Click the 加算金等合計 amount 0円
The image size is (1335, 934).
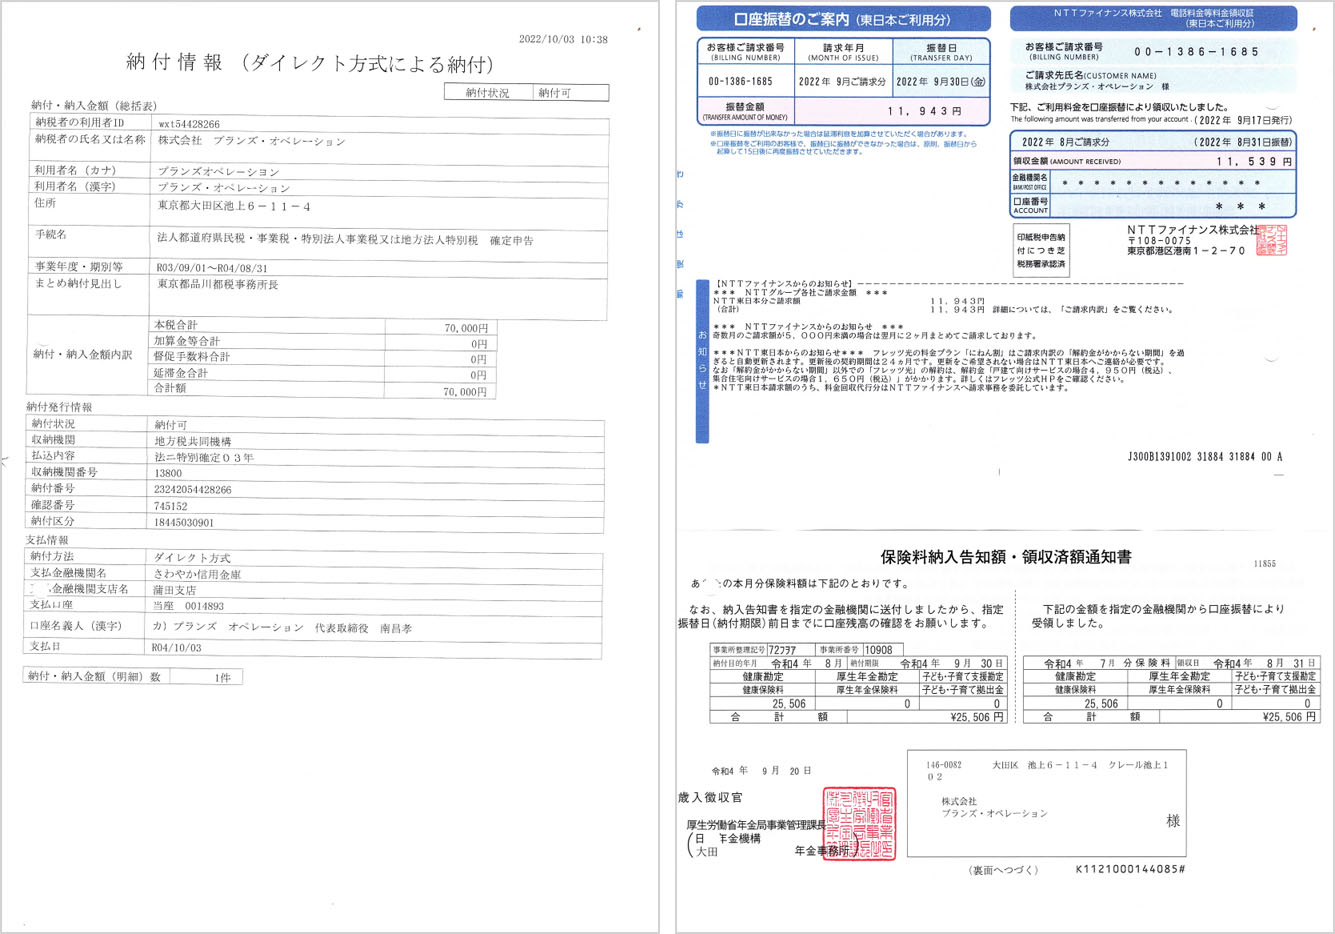[479, 343]
